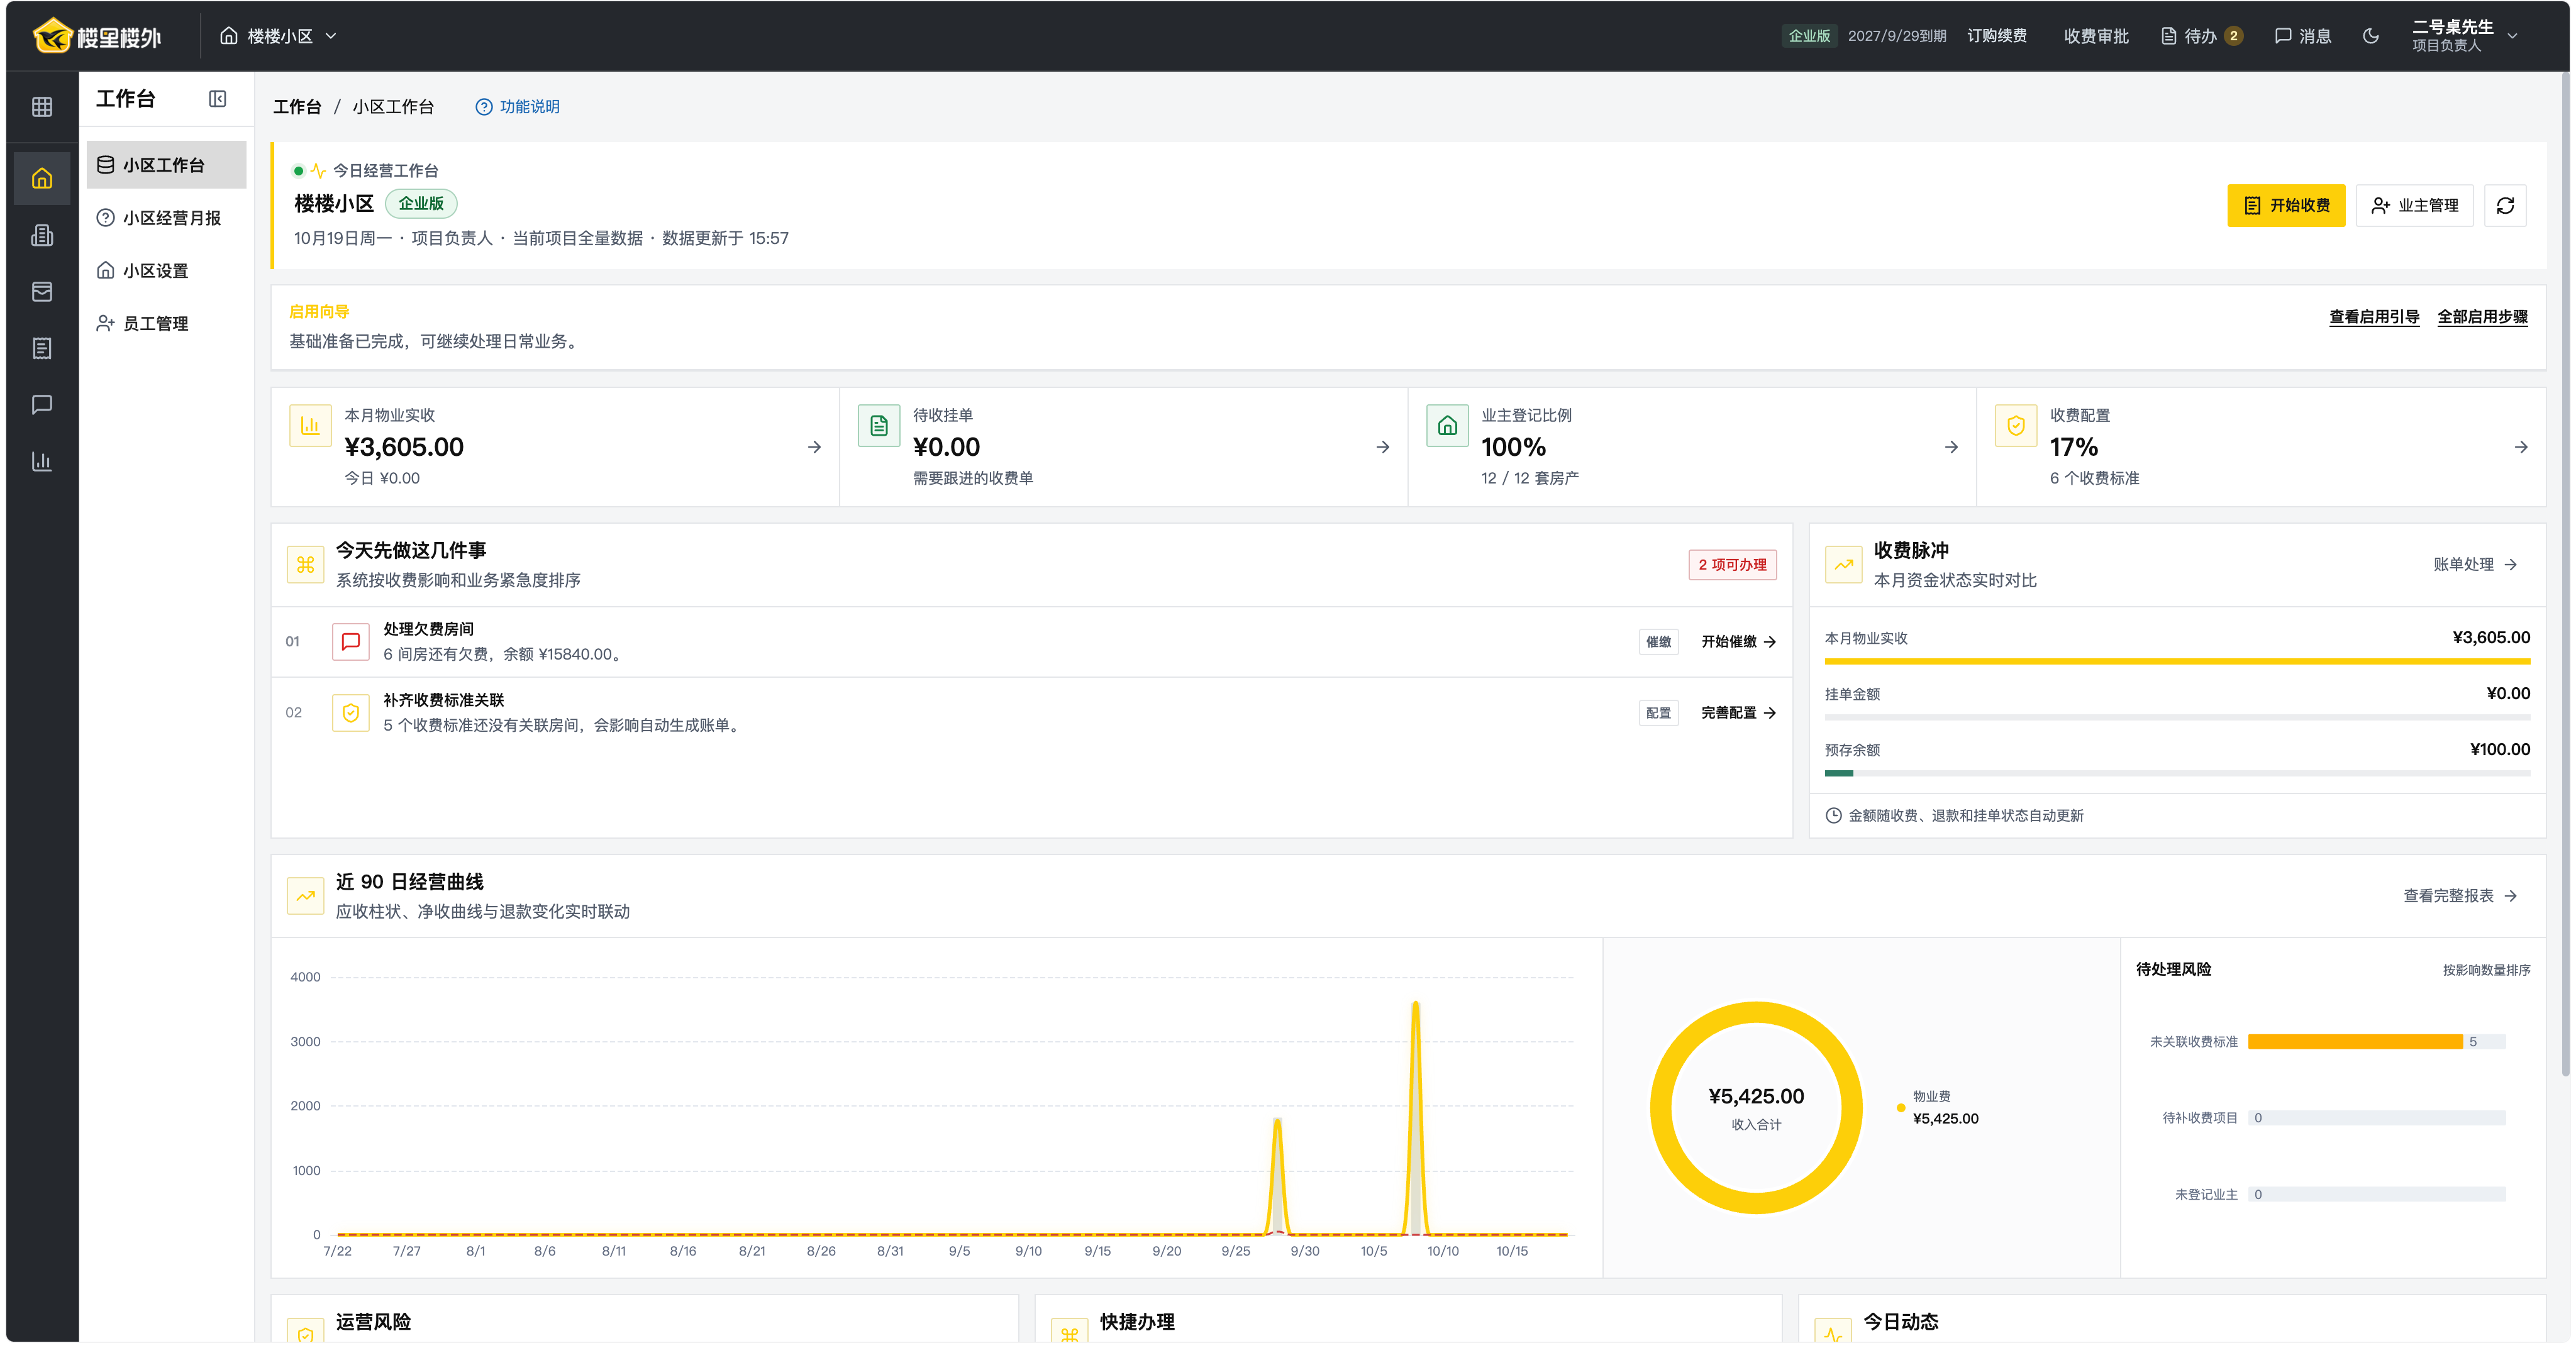The width and height of the screenshot is (2576, 1348).
Task: Select 员工管理 in sidebar
Action: (x=166, y=324)
